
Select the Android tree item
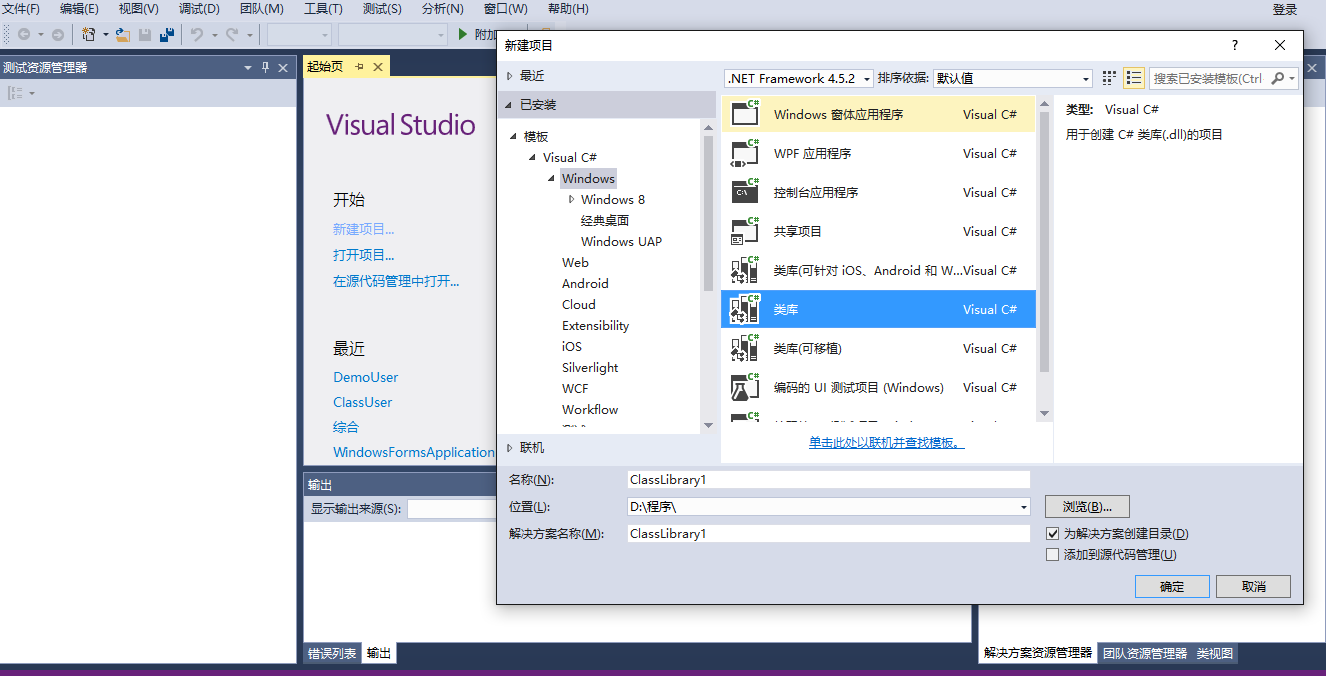(585, 283)
